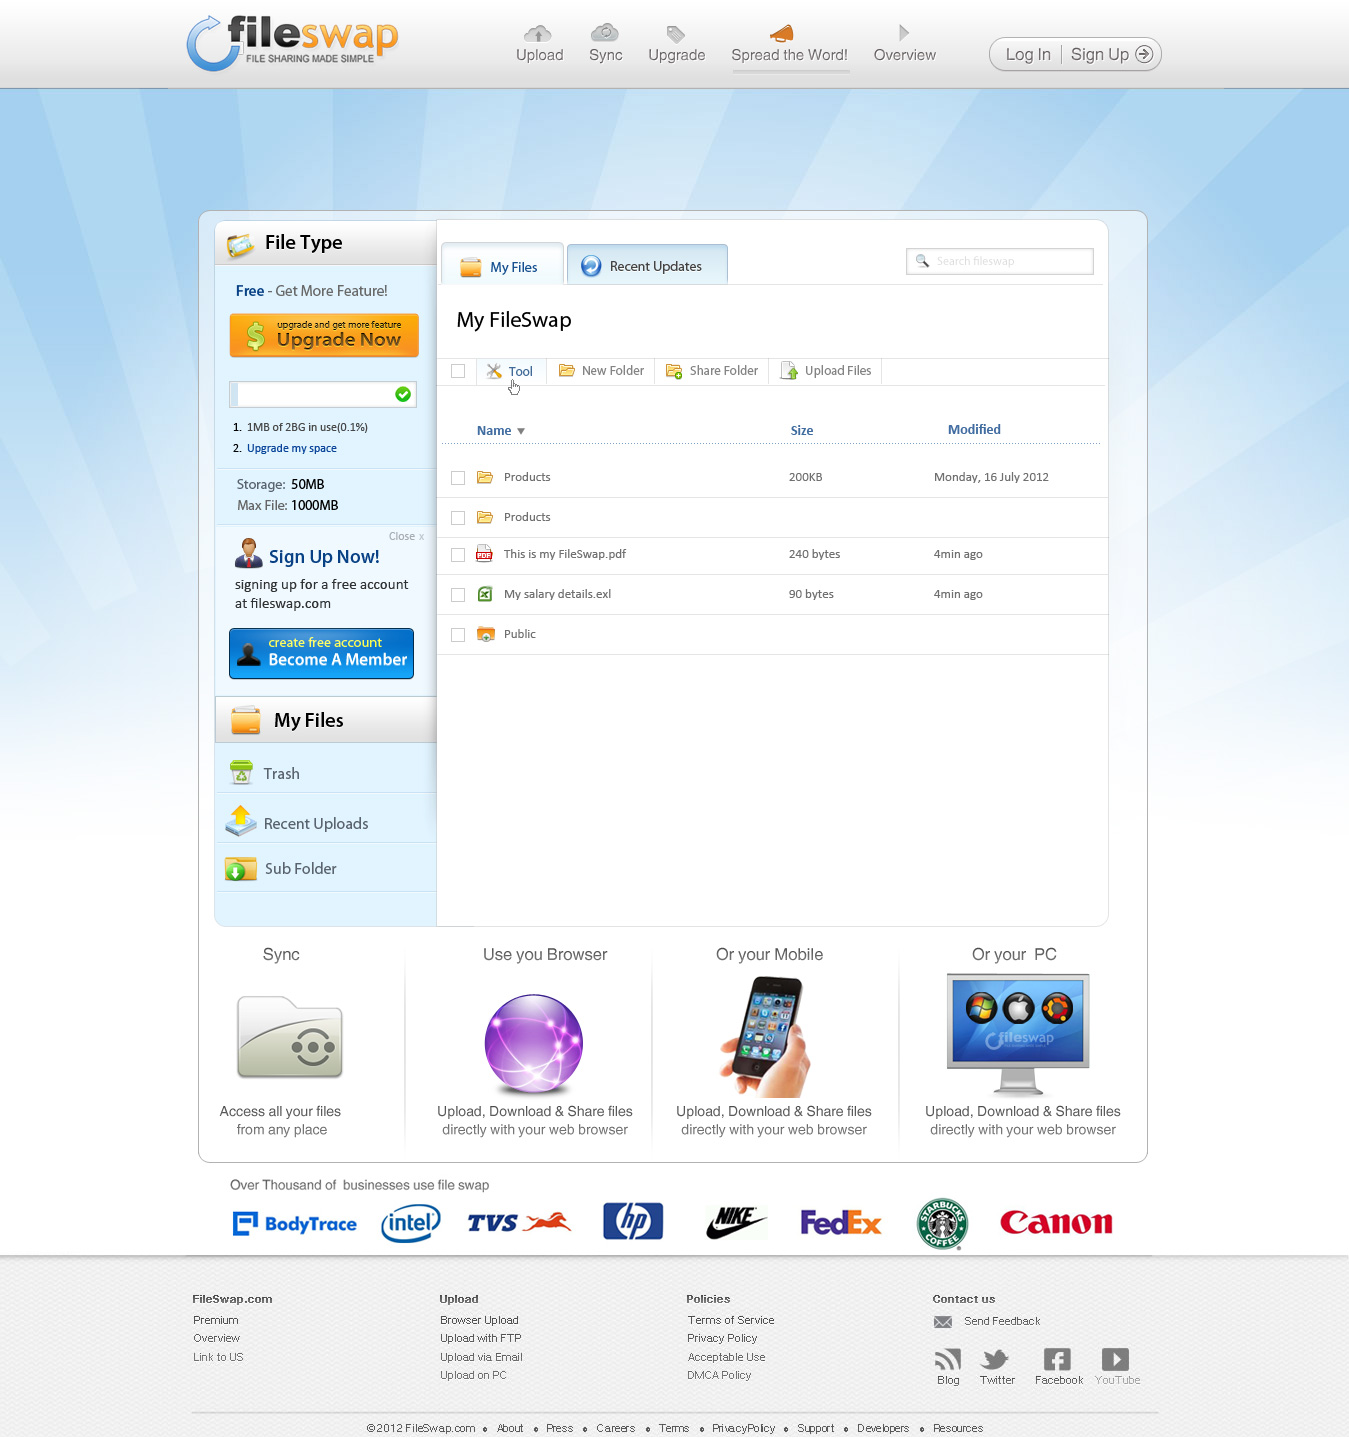This screenshot has height=1438, width=1349.
Task: Open the Twitter bird icon in footer
Action: (996, 1359)
